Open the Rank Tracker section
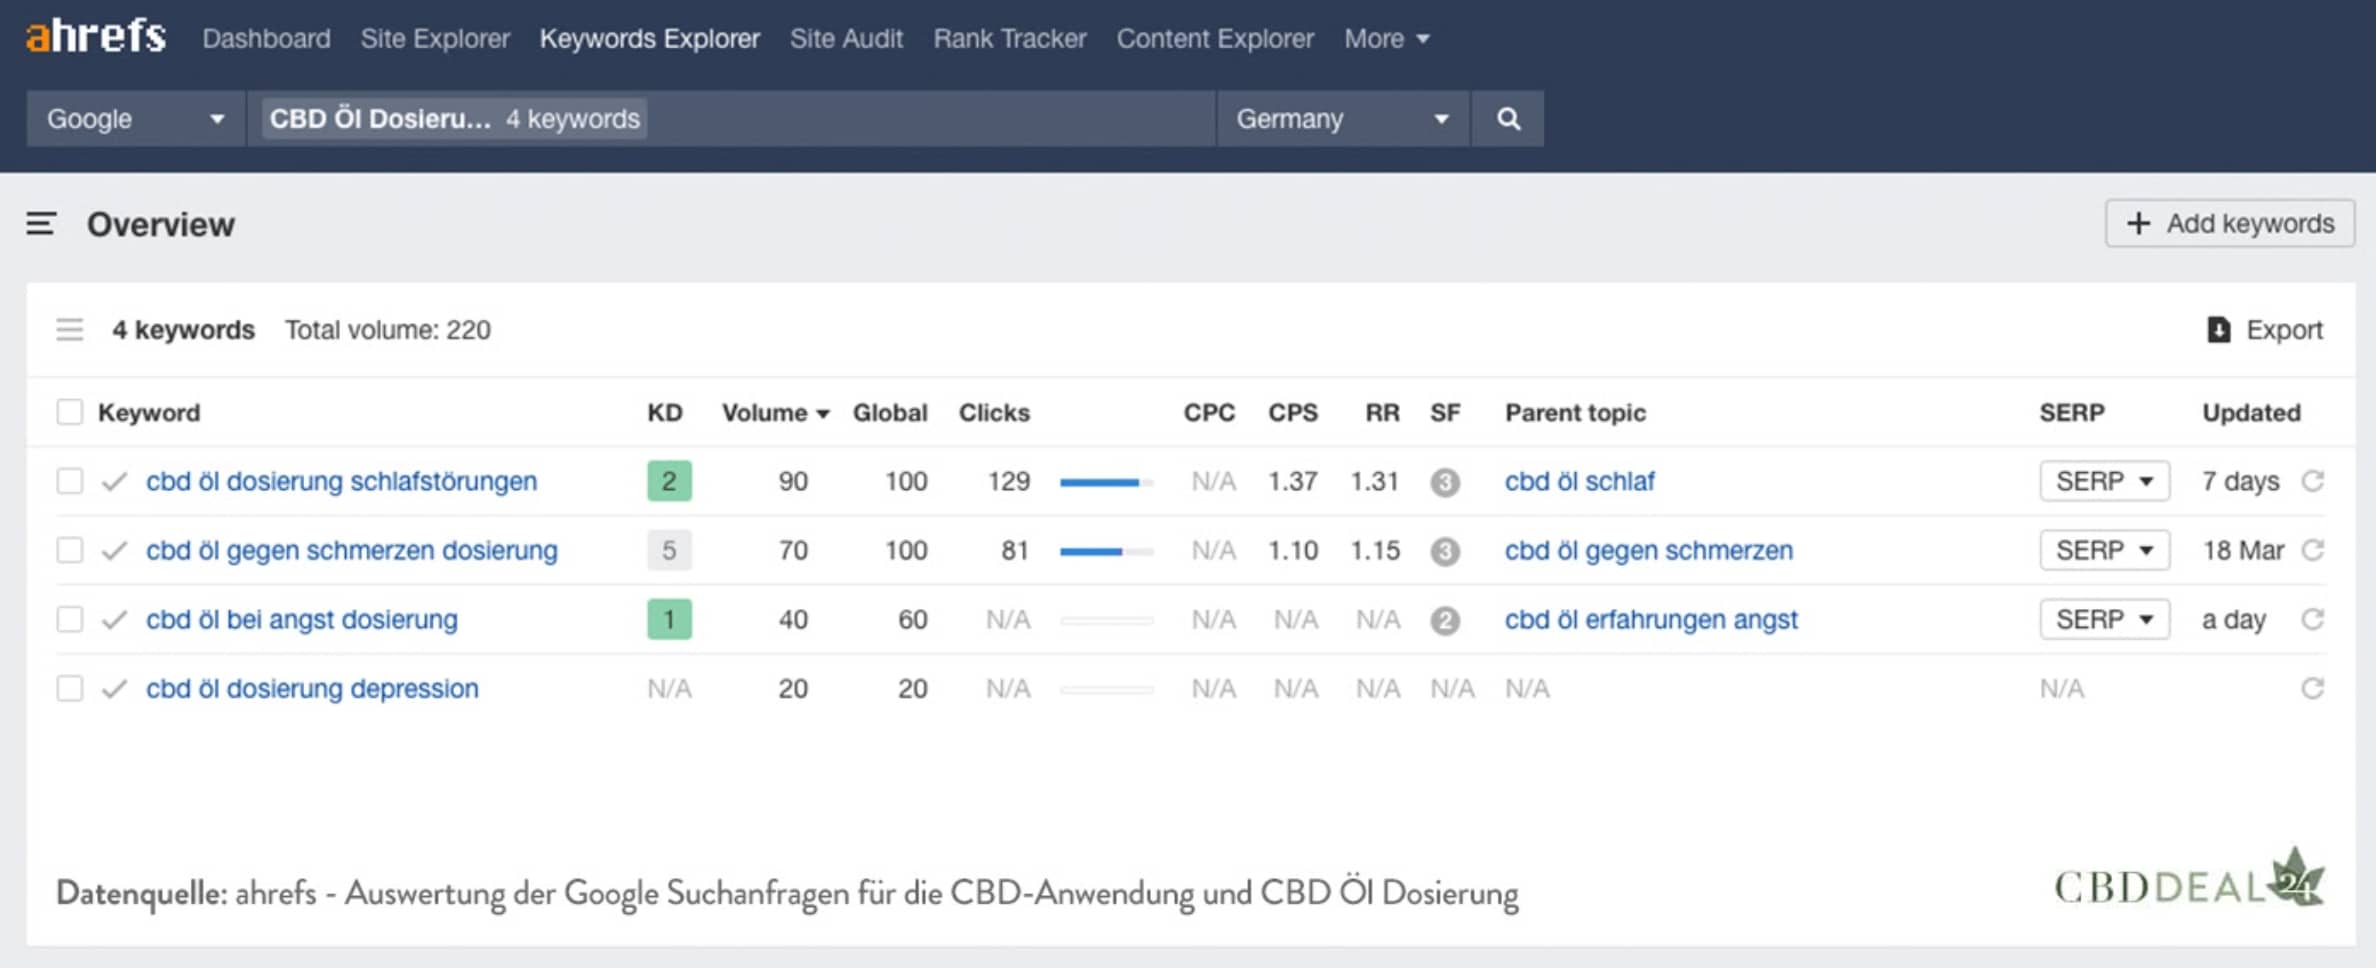The image size is (2376, 968). (1009, 38)
